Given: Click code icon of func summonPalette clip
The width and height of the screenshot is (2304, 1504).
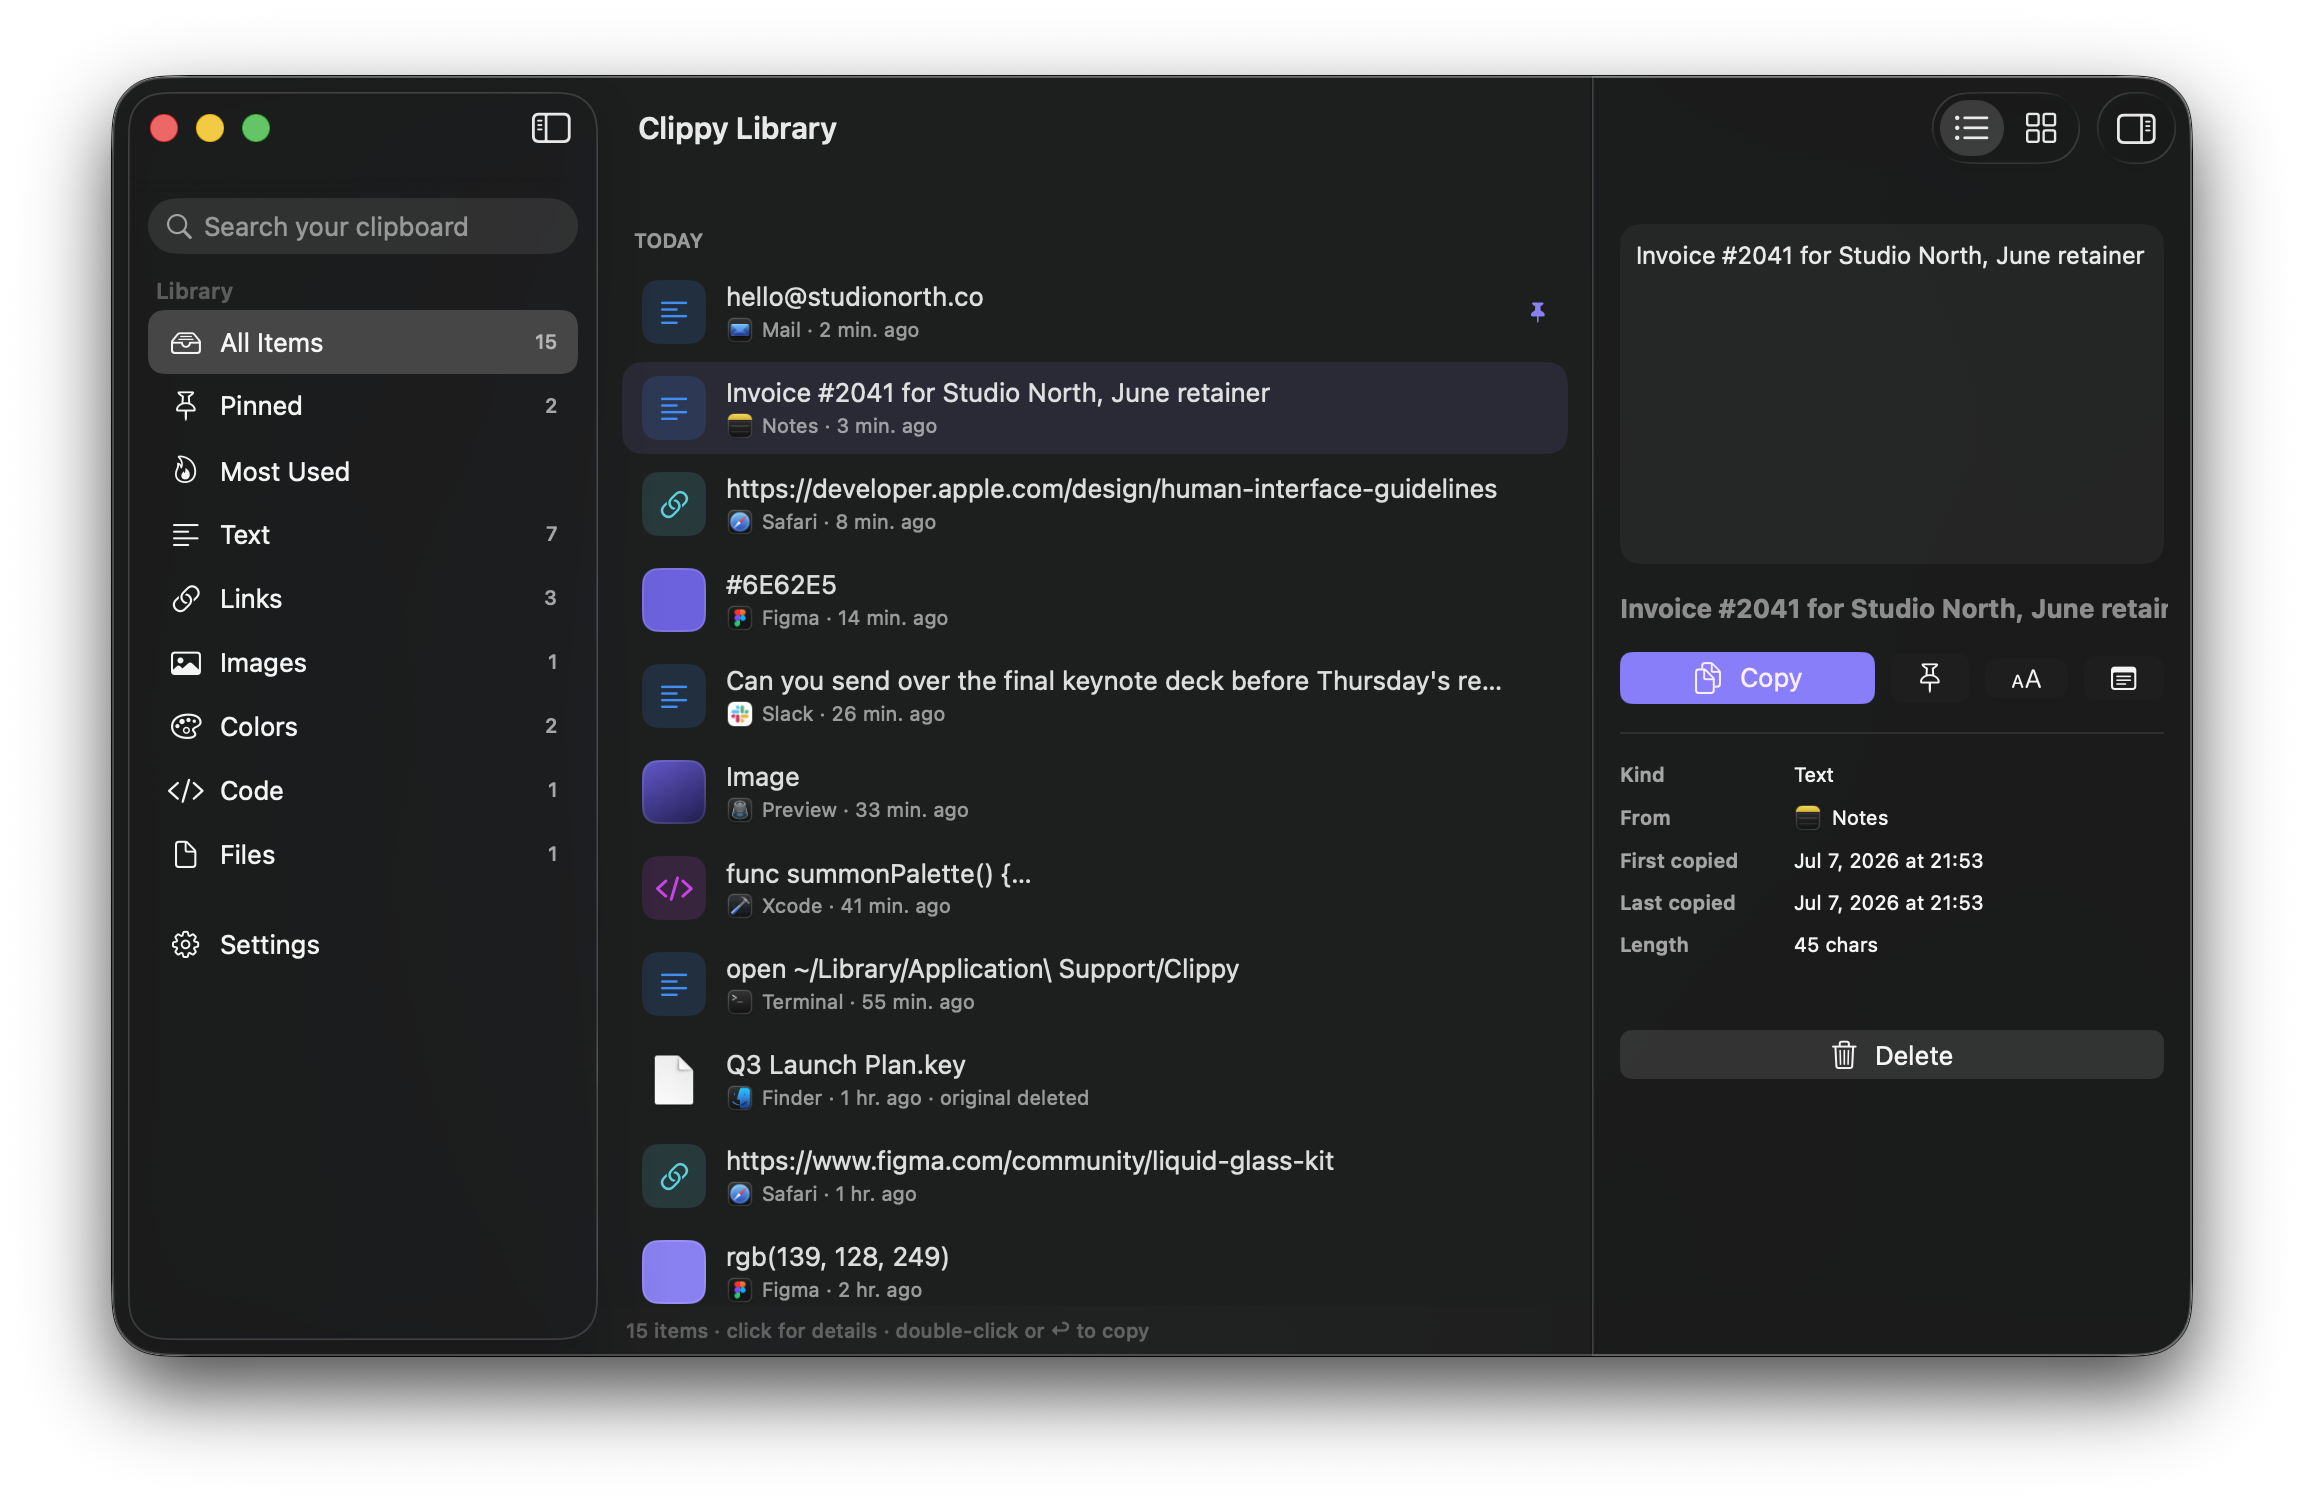Looking at the screenshot, I should pos(674,888).
